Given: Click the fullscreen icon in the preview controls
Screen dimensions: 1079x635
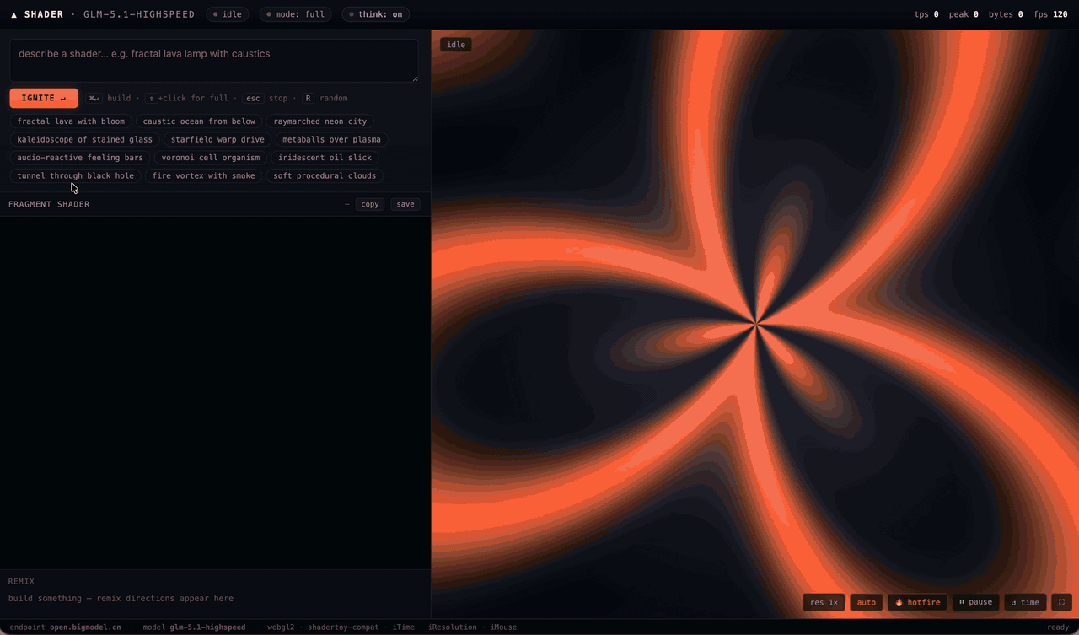Looking at the screenshot, I should coord(1062,602).
